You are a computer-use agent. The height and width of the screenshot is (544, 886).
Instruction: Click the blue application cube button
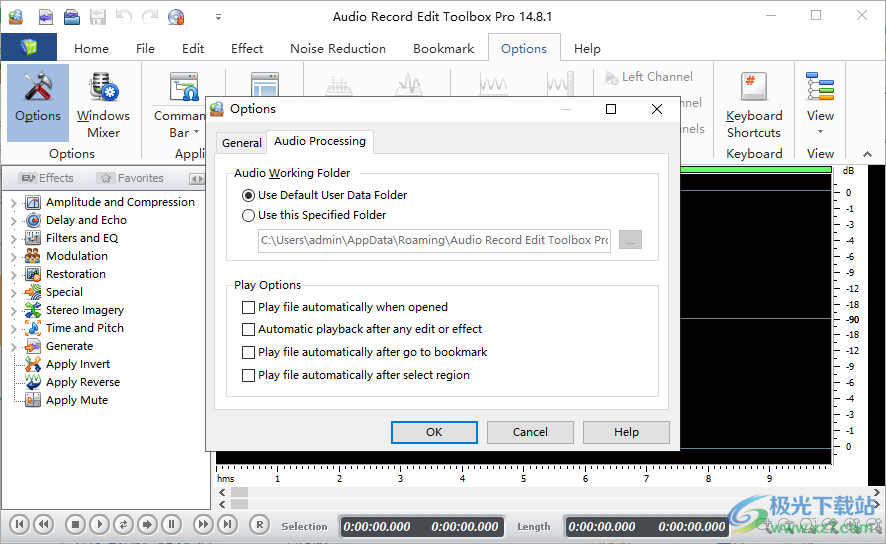point(29,47)
